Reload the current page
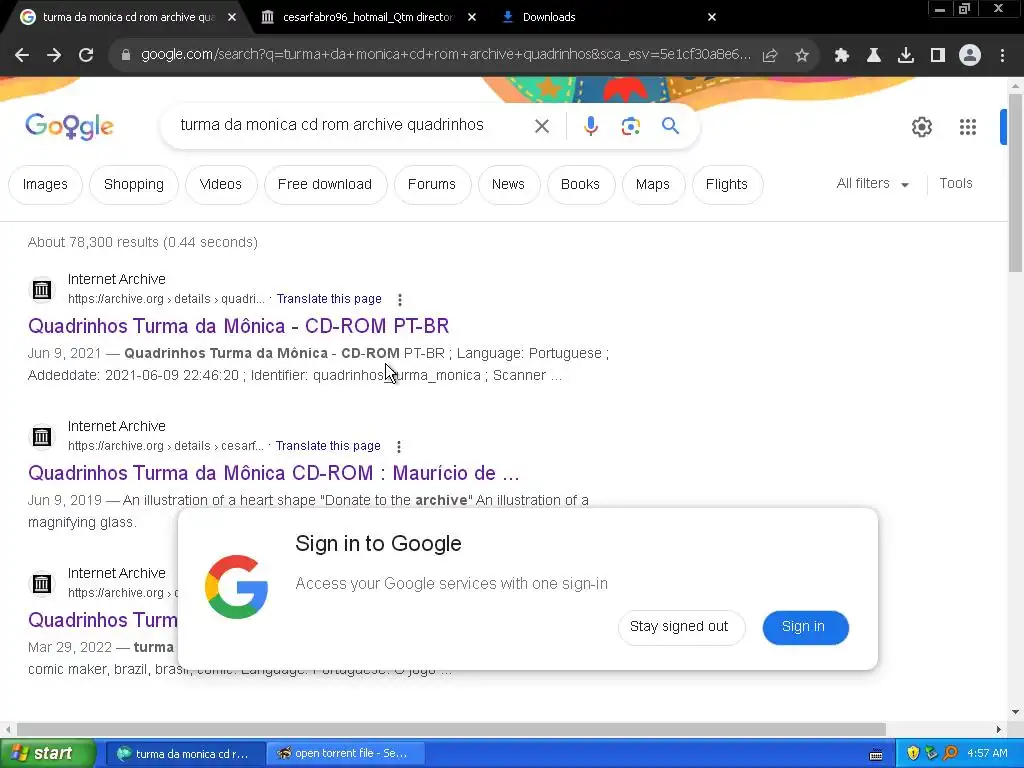Screen dimensions: 1024x768 click(x=86, y=56)
